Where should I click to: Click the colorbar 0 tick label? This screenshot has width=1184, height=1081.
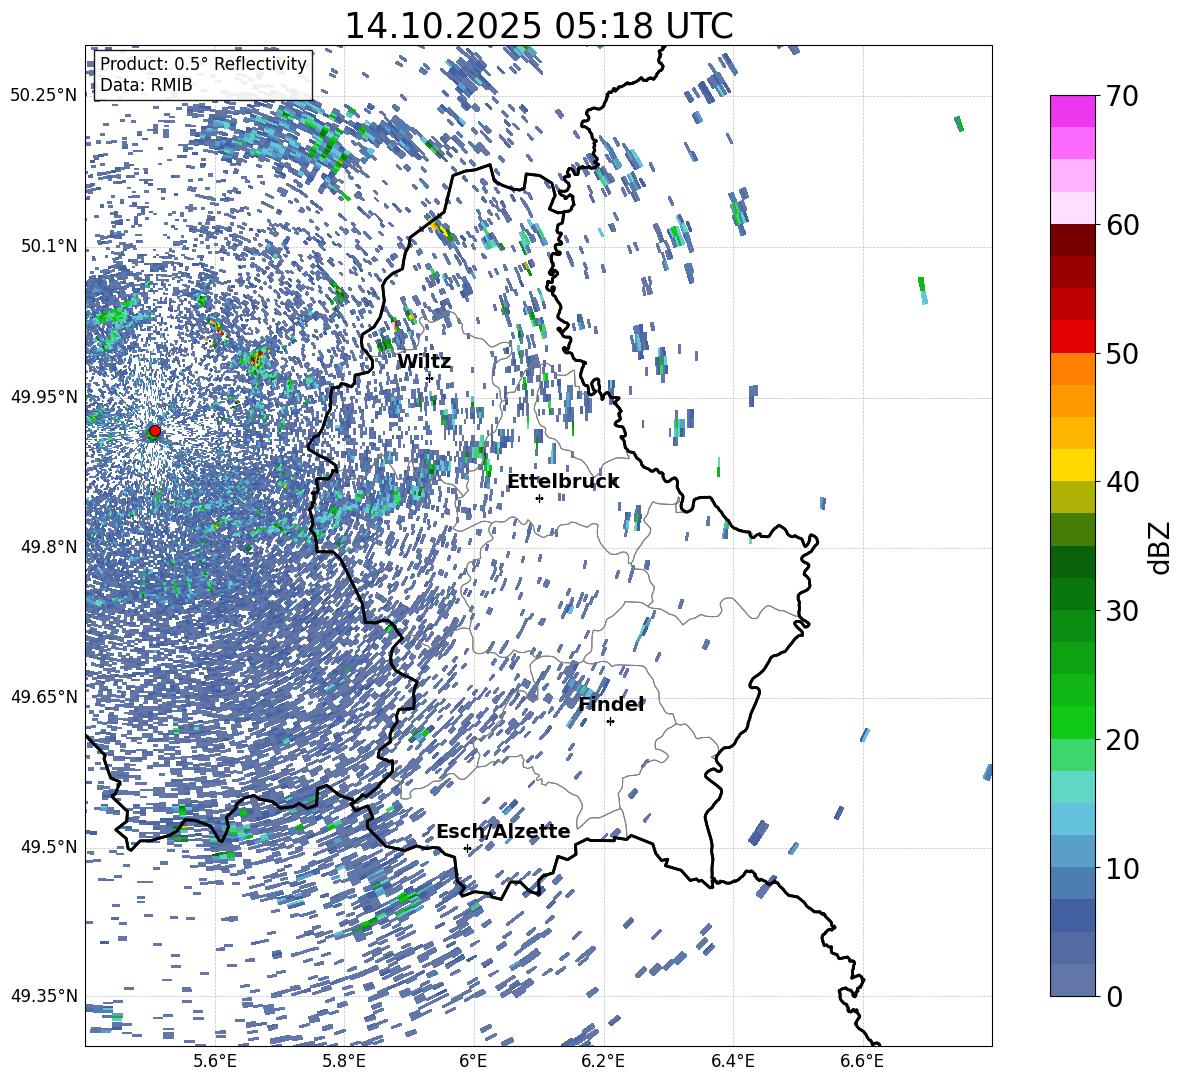1115,996
